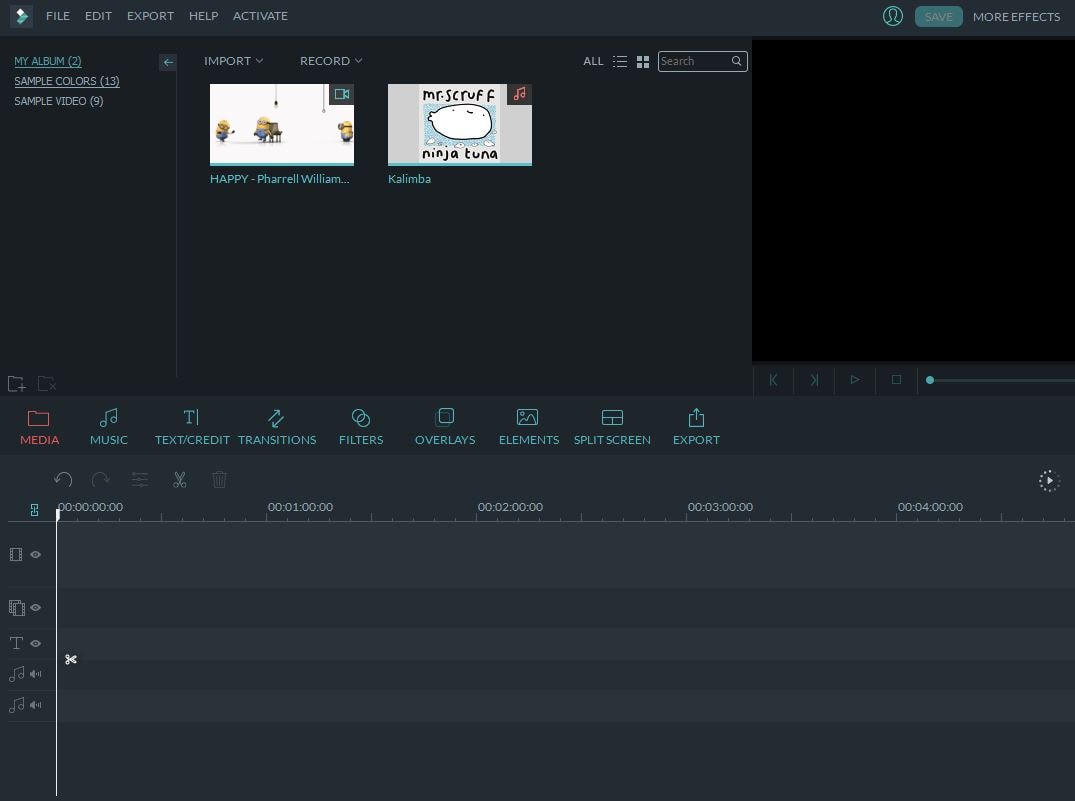1075x801 pixels.
Task: Click the render preview icon
Action: (x=1049, y=481)
